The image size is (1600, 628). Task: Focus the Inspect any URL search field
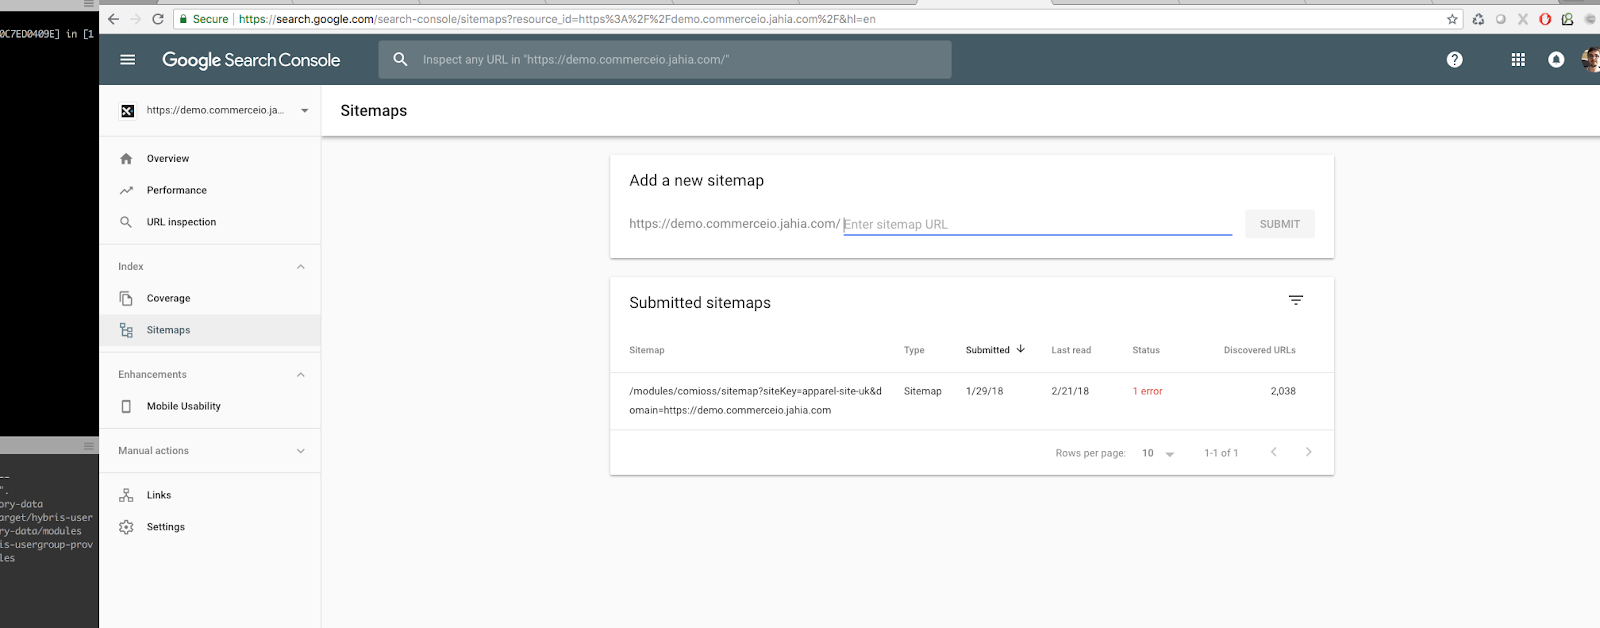[665, 60]
